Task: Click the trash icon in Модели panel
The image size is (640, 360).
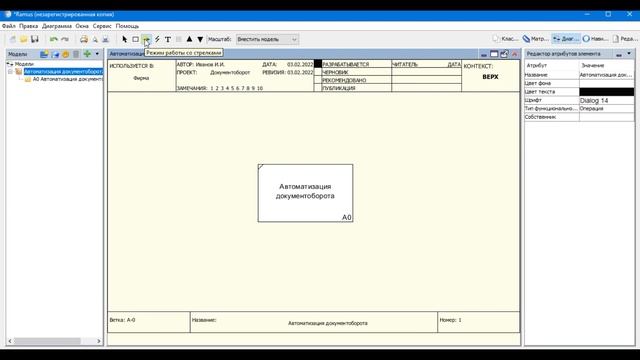Action: (x=76, y=54)
